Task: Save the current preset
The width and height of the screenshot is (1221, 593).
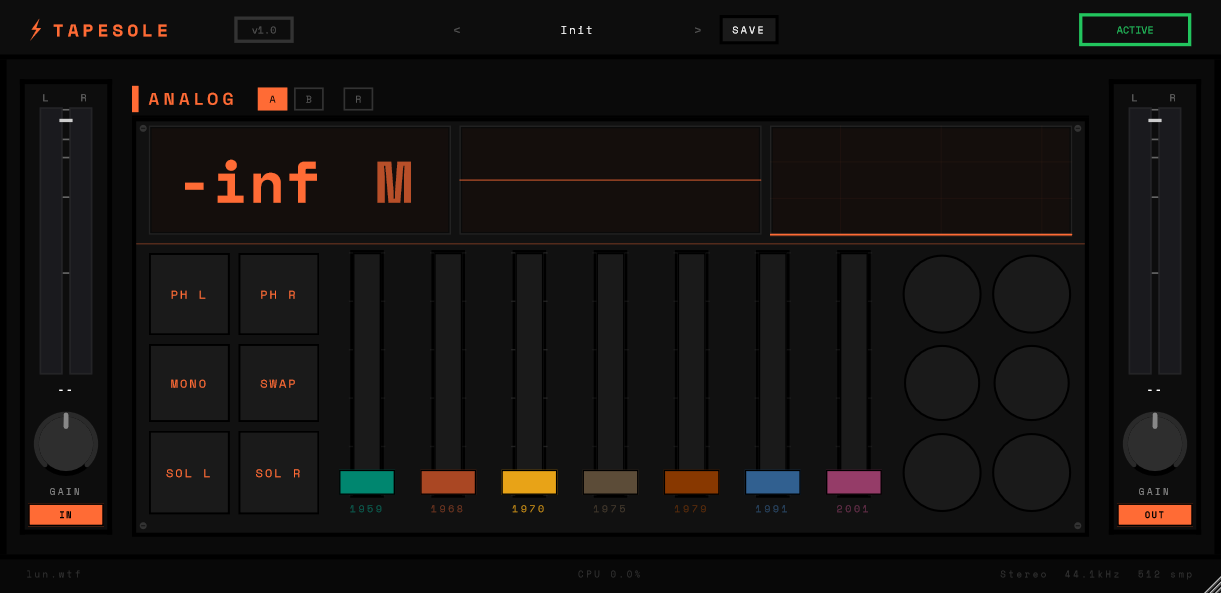Action: point(748,30)
